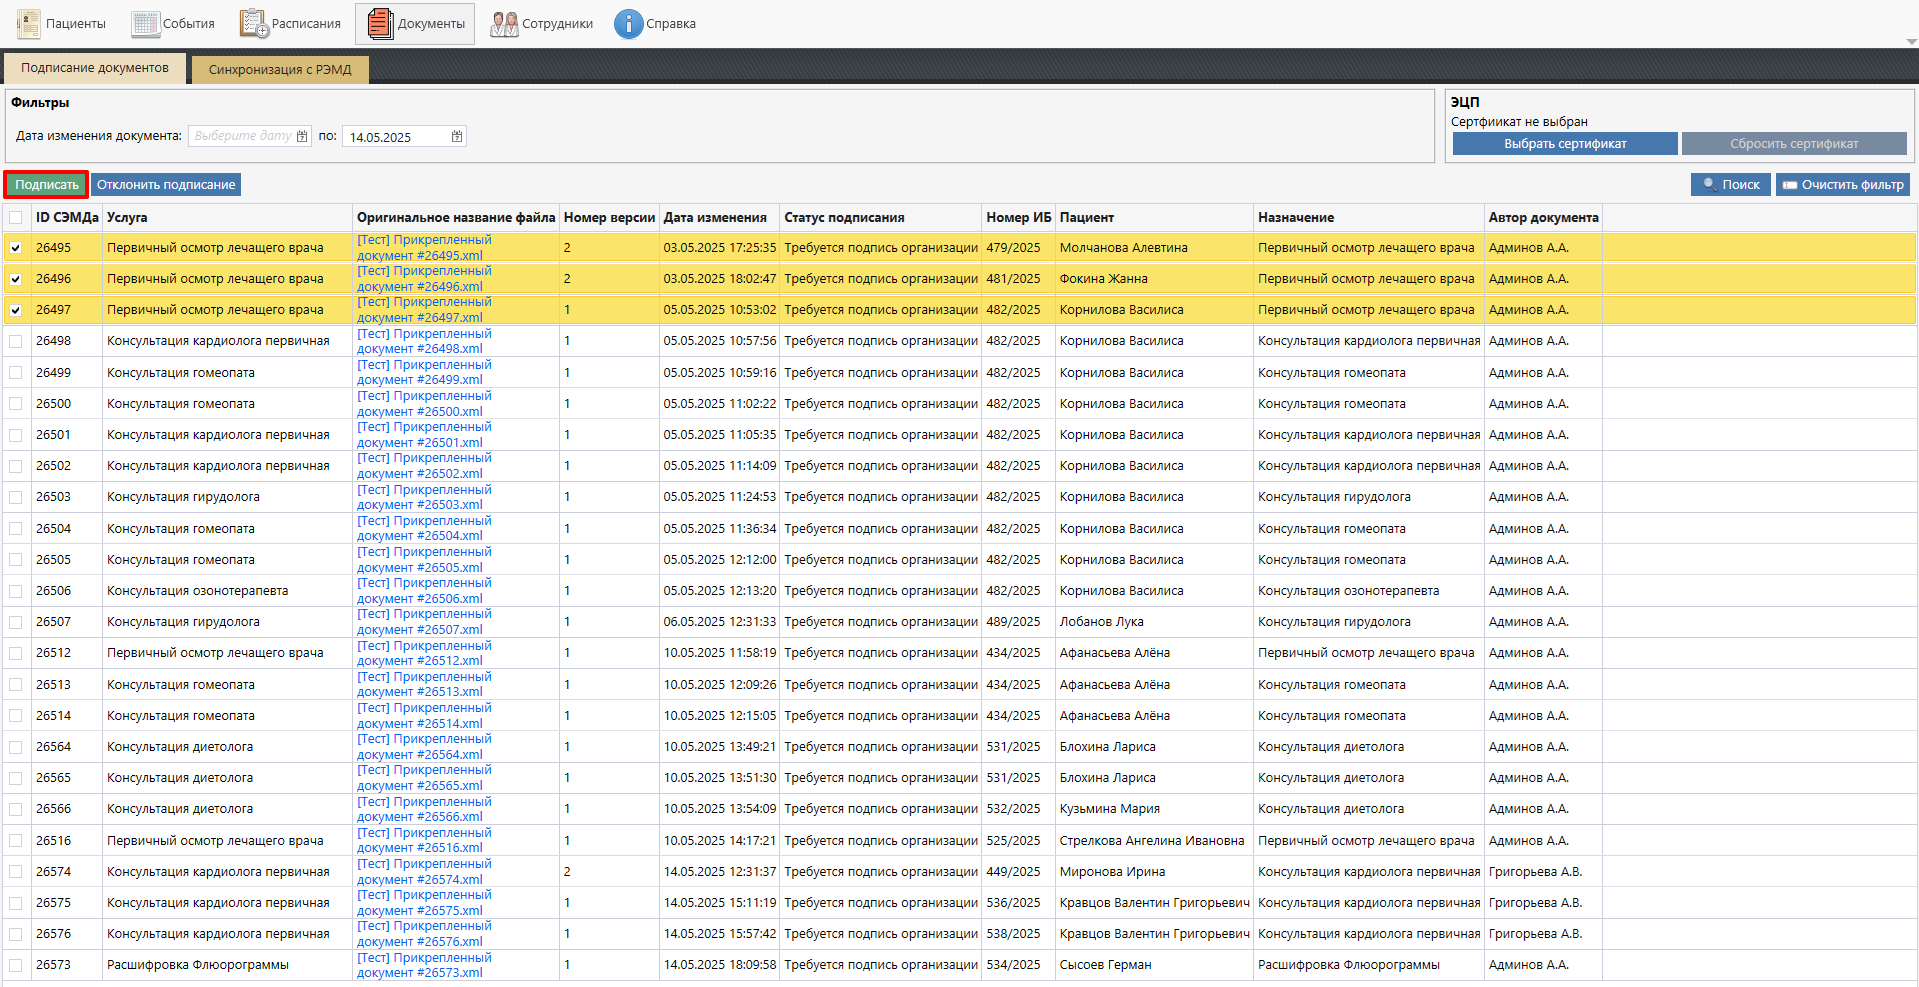Open the Employees icon
Screen dimensions: 1919x987
504,24
